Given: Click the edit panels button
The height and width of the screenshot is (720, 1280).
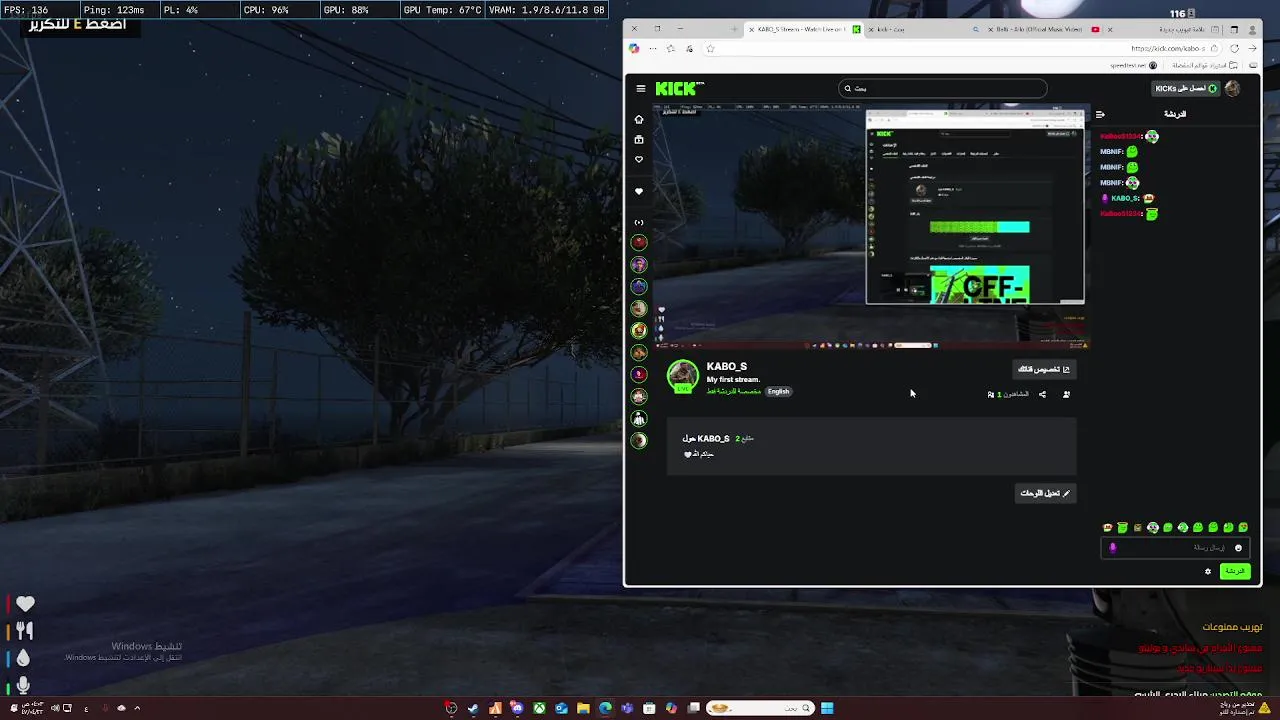Looking at the screenshot, I should click(x=1045, y=493).
